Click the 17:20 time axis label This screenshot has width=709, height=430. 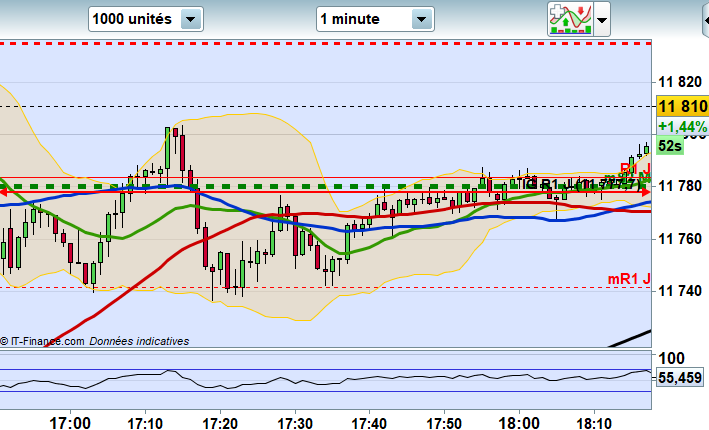(220, 423)
